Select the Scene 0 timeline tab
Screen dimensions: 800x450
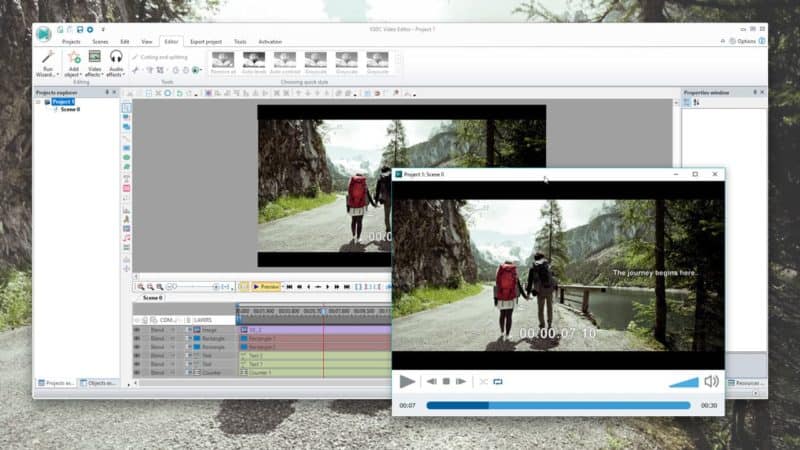click(x=152, y=297)
